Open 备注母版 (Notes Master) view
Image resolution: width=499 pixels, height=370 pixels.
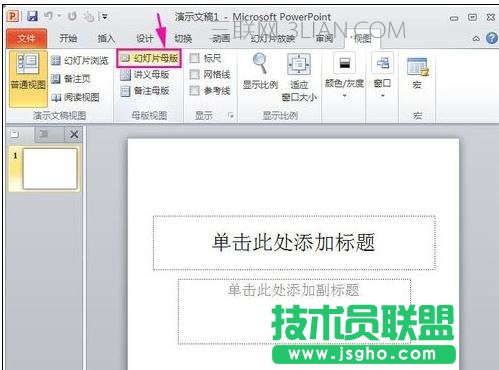[x=145, y=91]
